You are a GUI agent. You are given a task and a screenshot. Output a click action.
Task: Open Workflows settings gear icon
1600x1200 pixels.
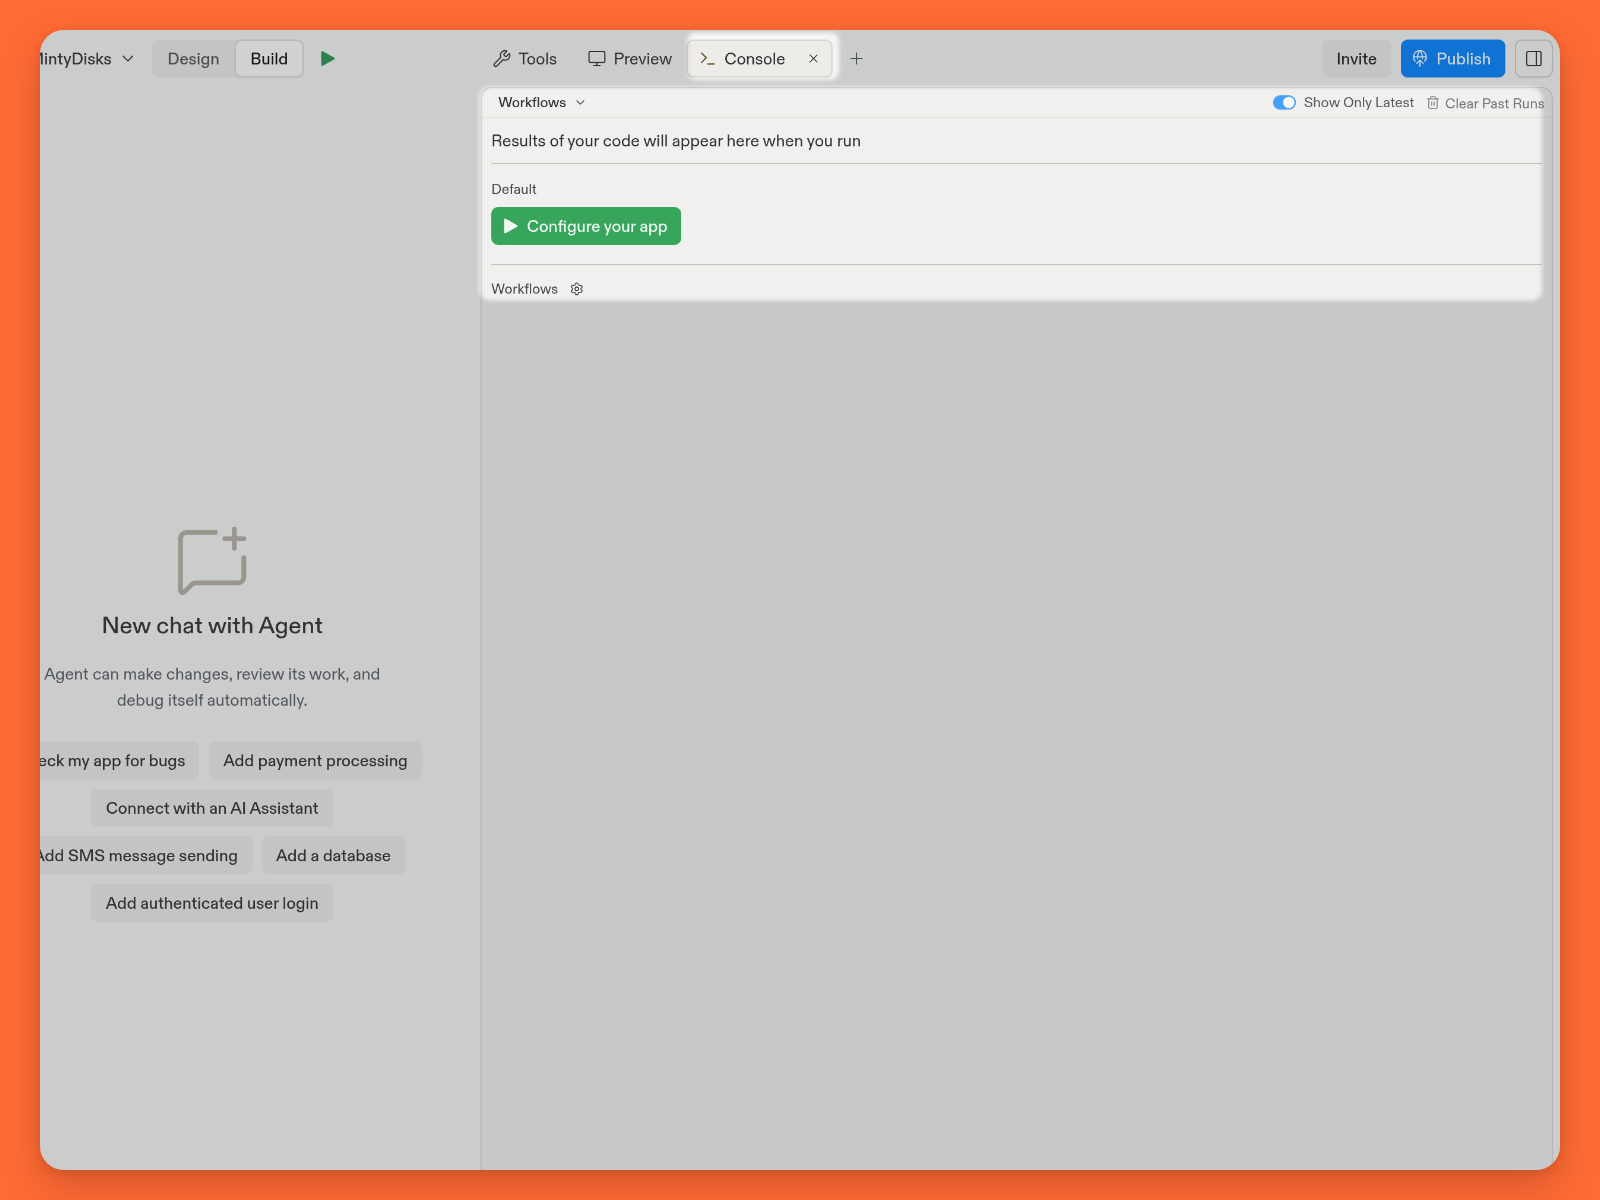(x=577, y=289)
